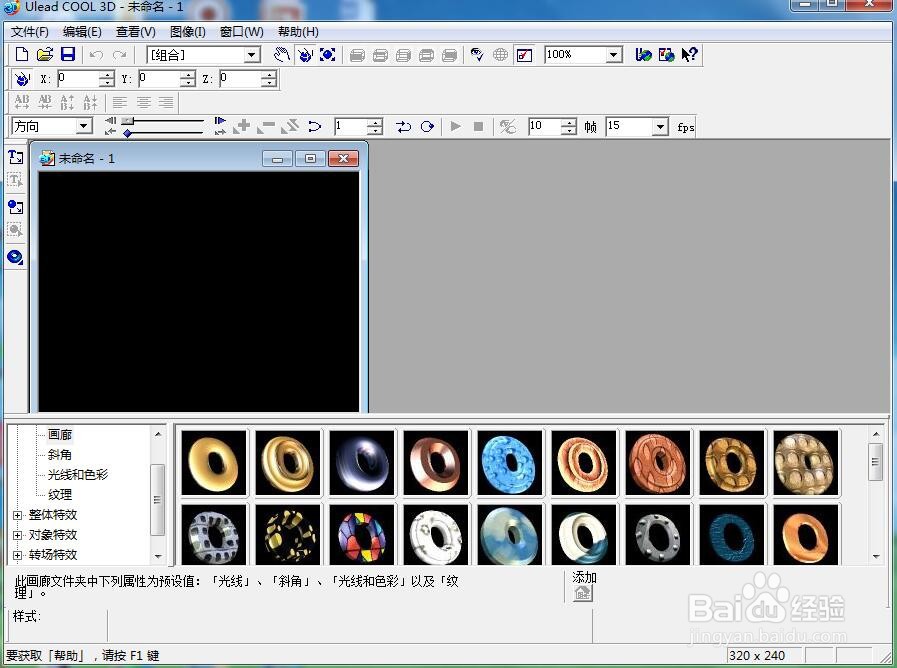Toggle the first face toolbar icon
This screenshot has height=668, width=897.
pos(357,55)
